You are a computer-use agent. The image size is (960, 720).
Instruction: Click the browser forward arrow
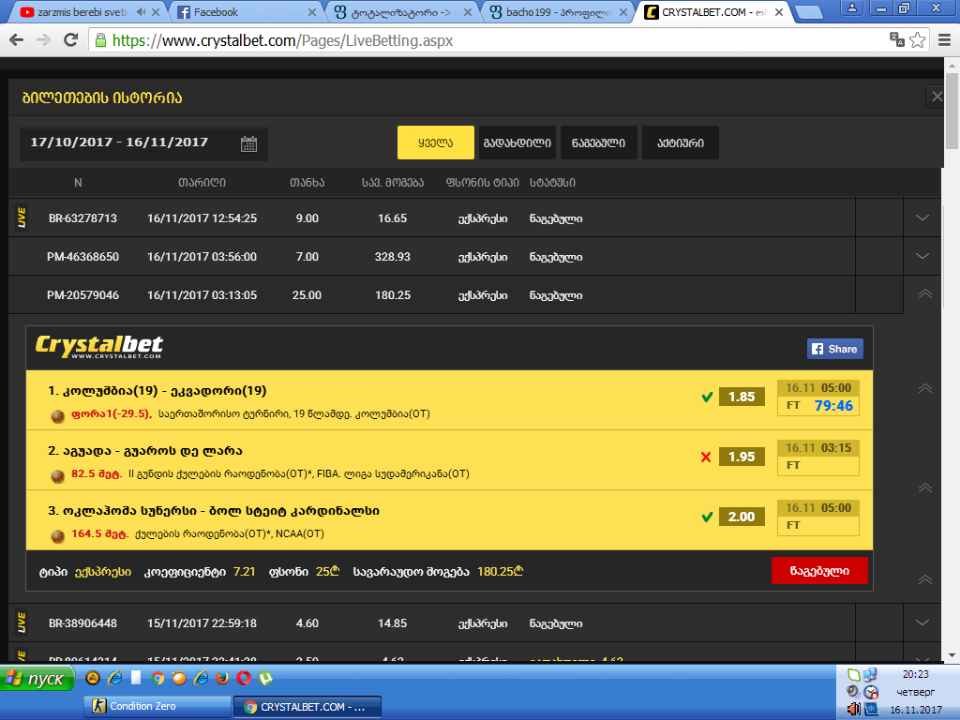[43, 40]
